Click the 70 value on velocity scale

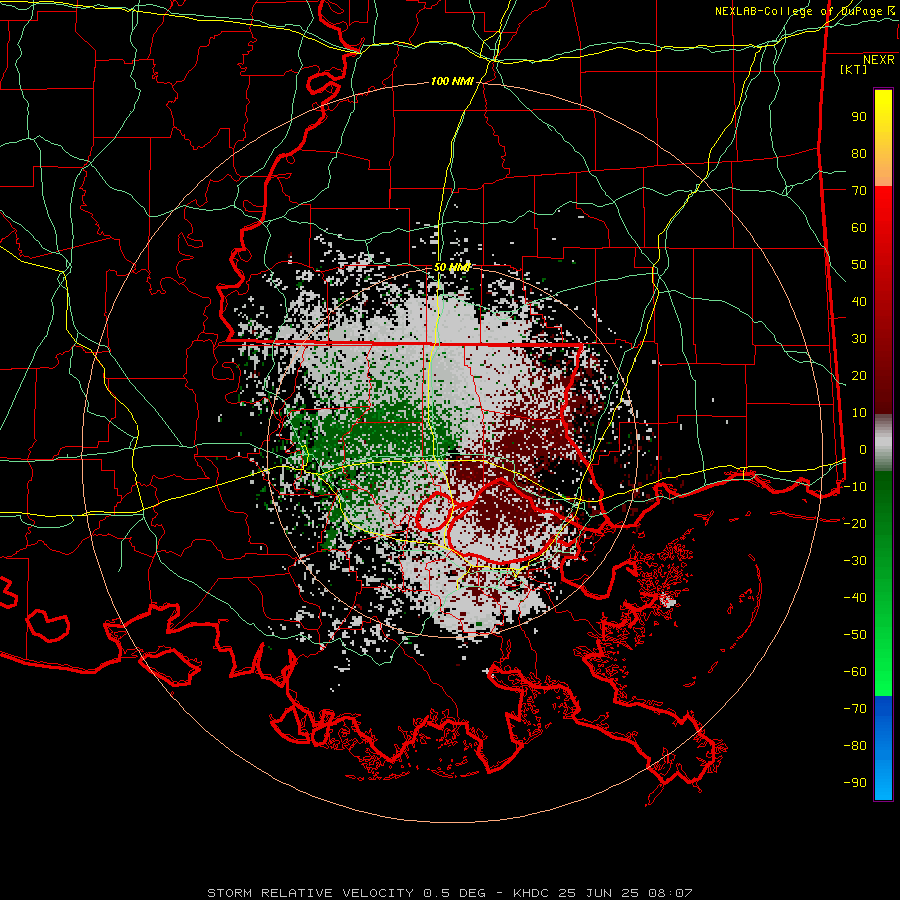coord(859,191)
